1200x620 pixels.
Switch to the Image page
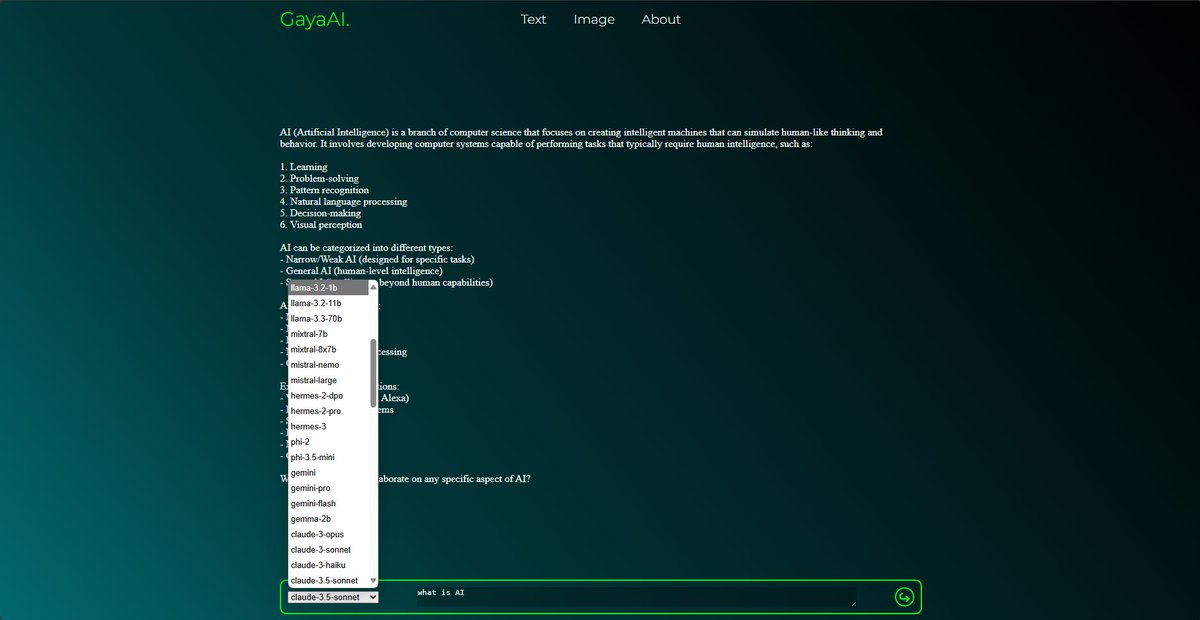pos(594,19)
